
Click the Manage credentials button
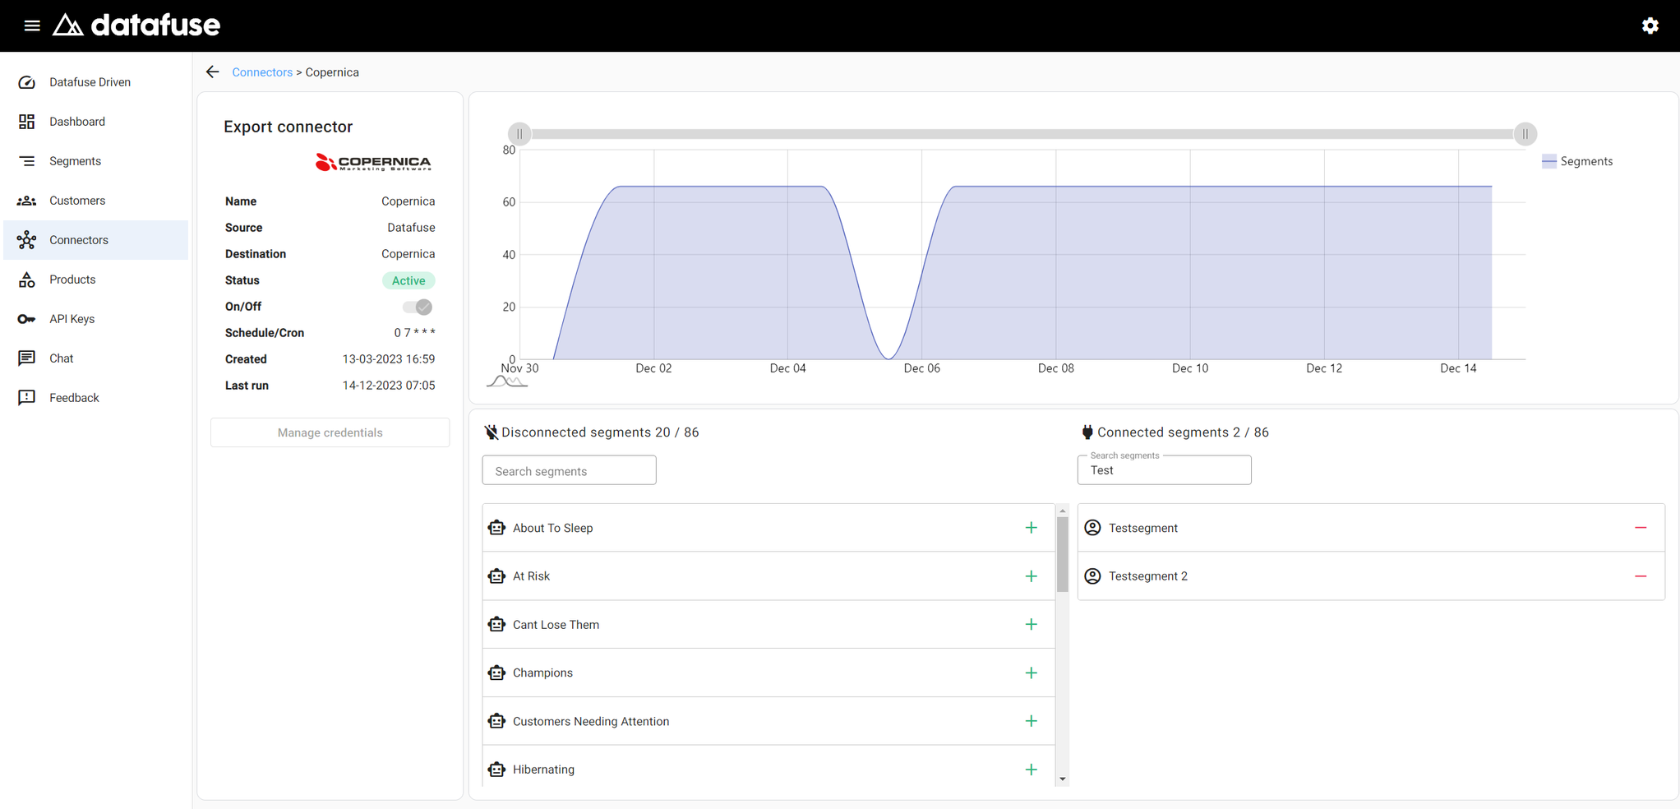[x=330, y=433]
